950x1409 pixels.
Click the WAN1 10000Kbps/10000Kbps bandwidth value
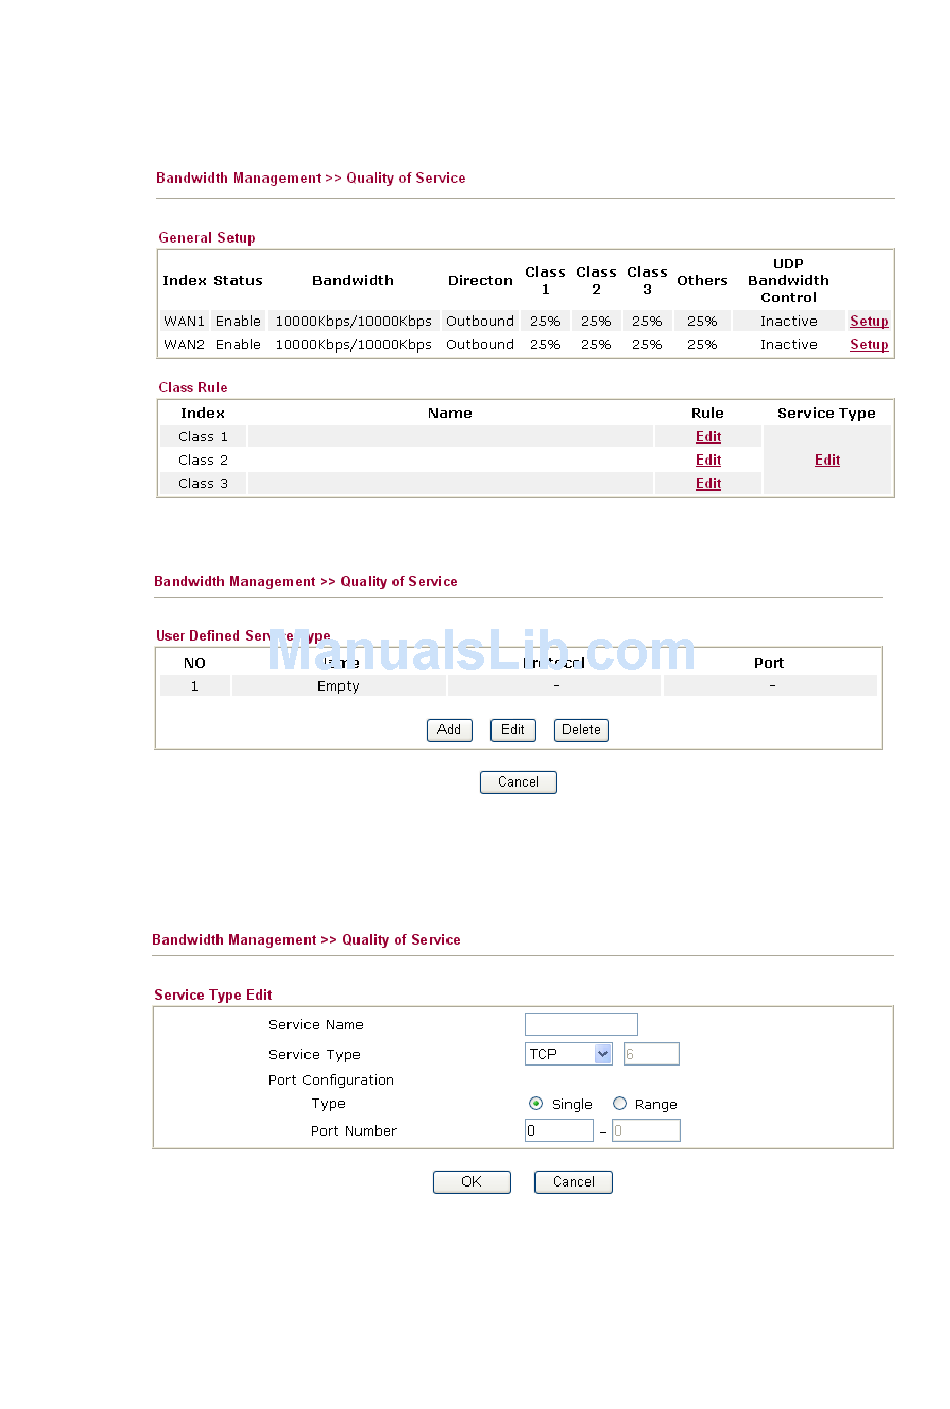click(x=354, y=321)
